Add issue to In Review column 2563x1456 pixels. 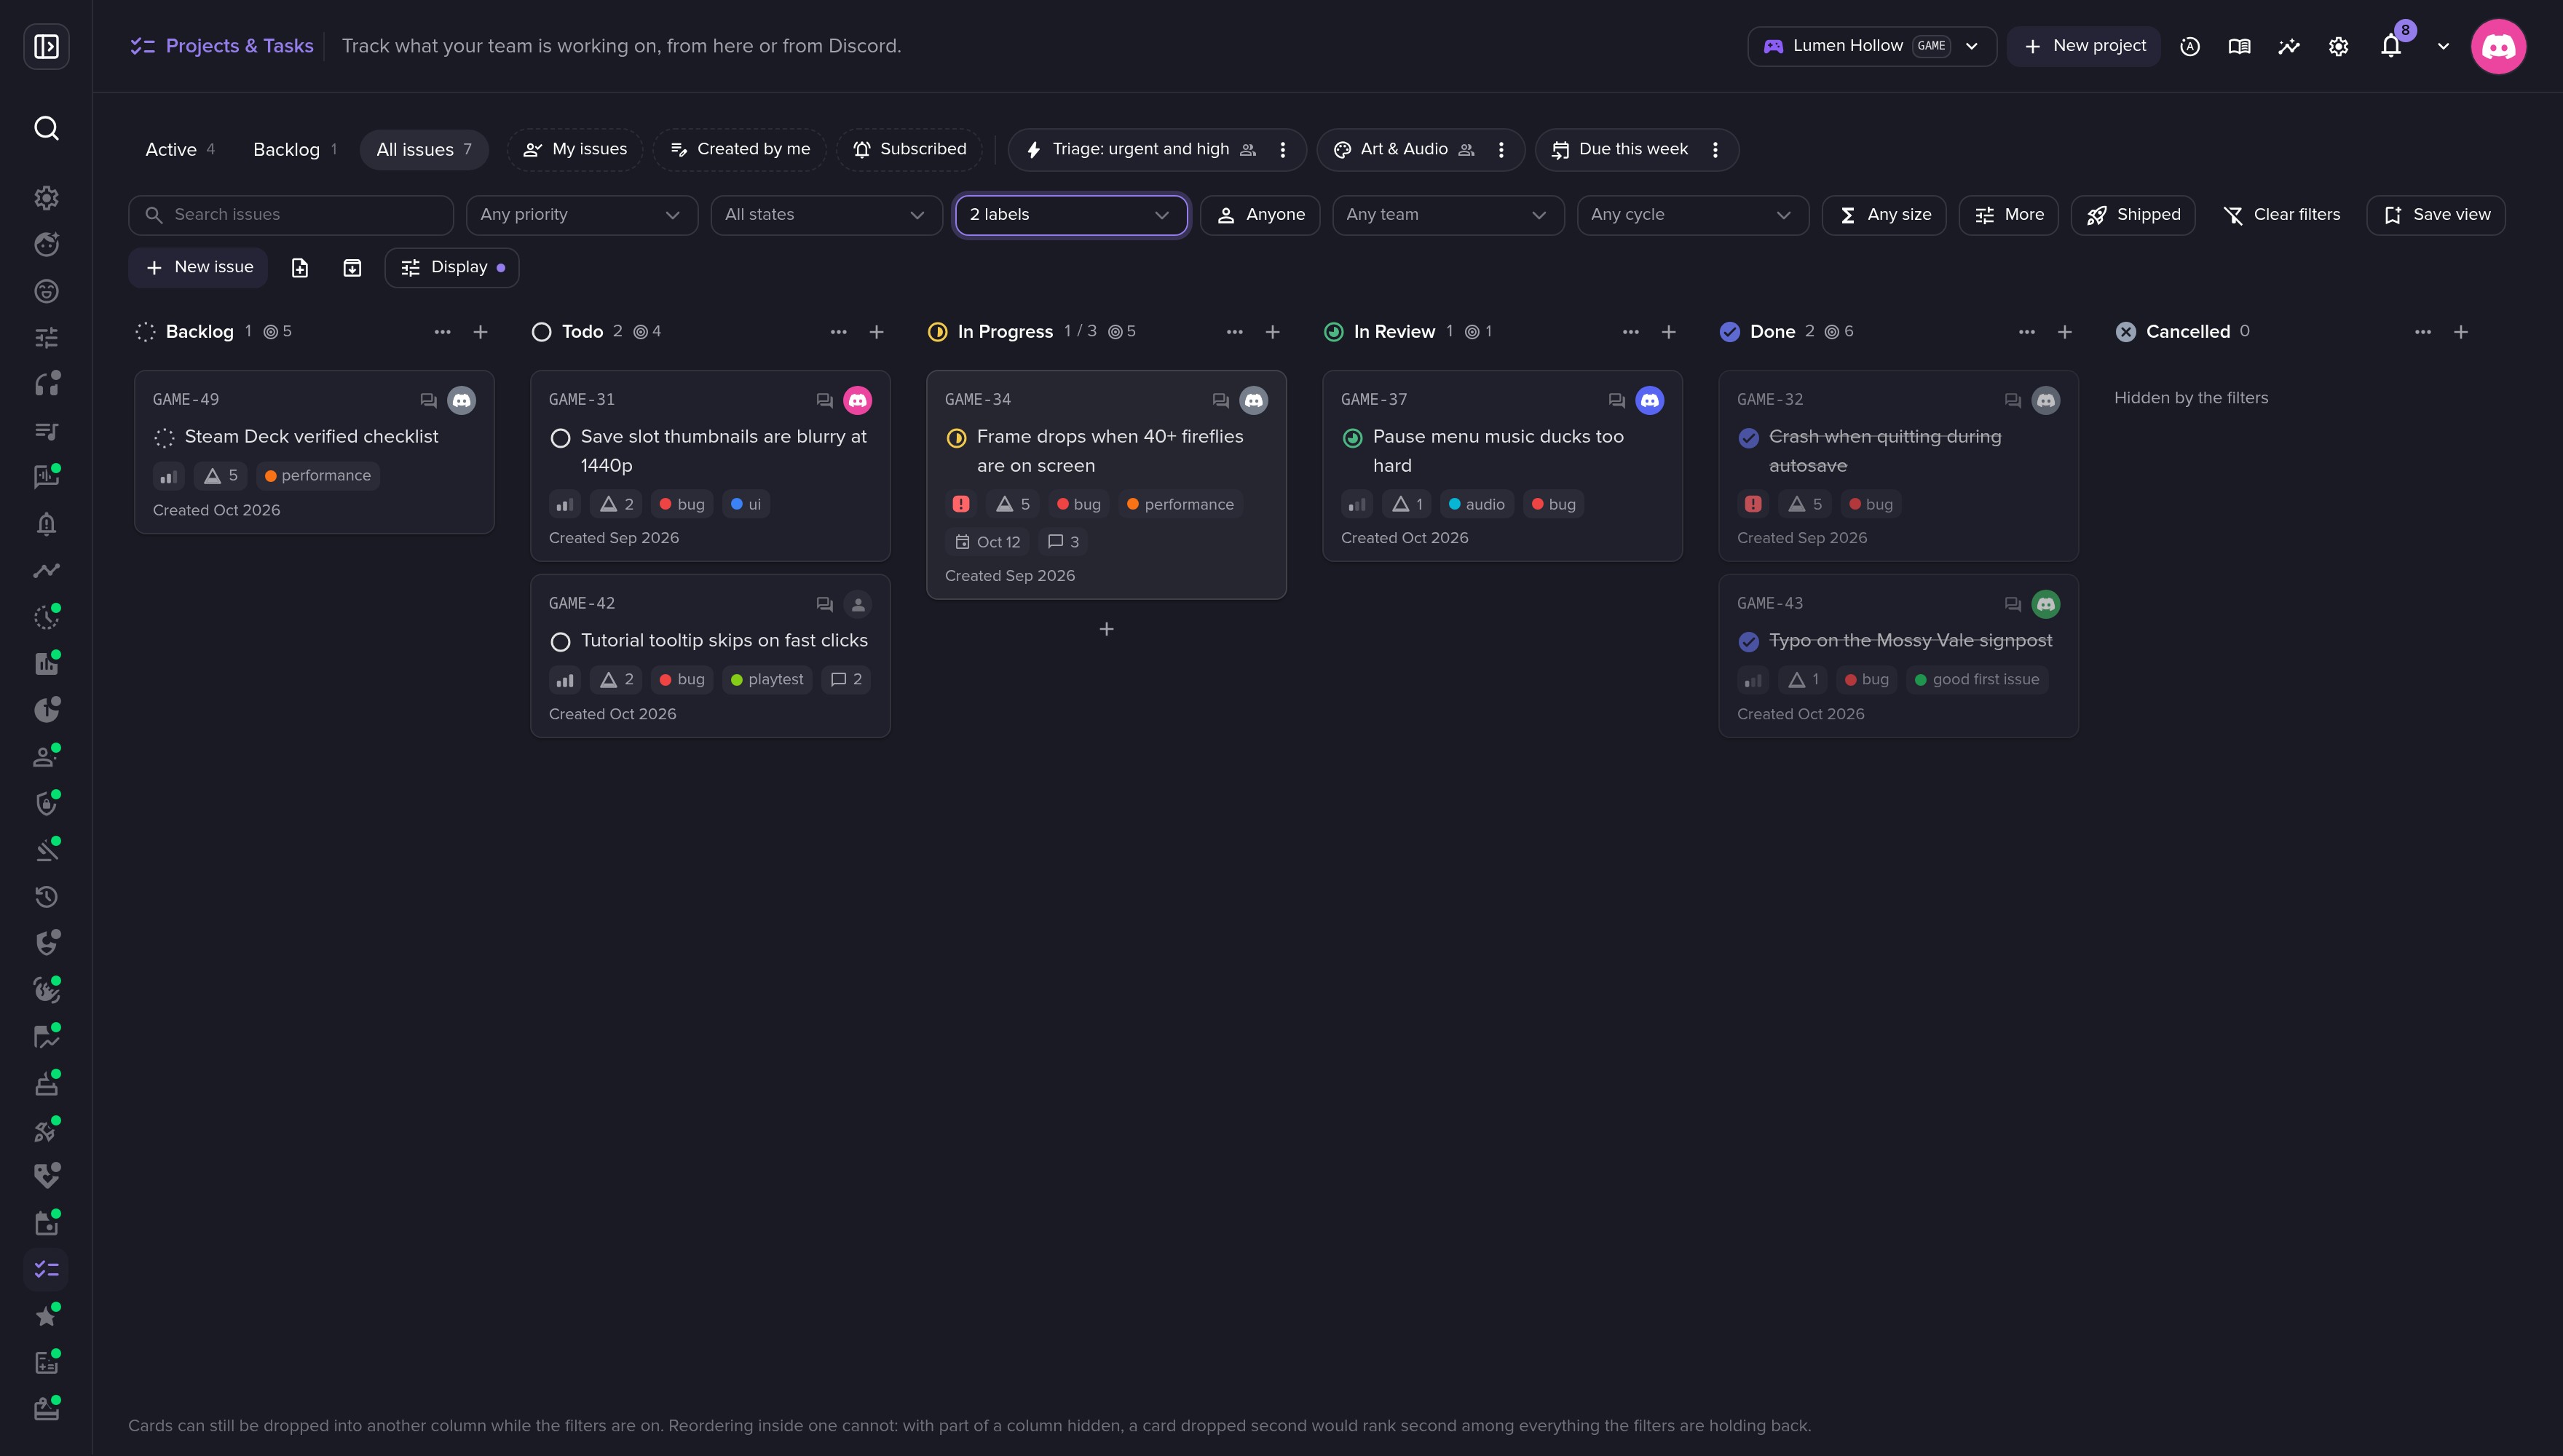click(1668, 332)
